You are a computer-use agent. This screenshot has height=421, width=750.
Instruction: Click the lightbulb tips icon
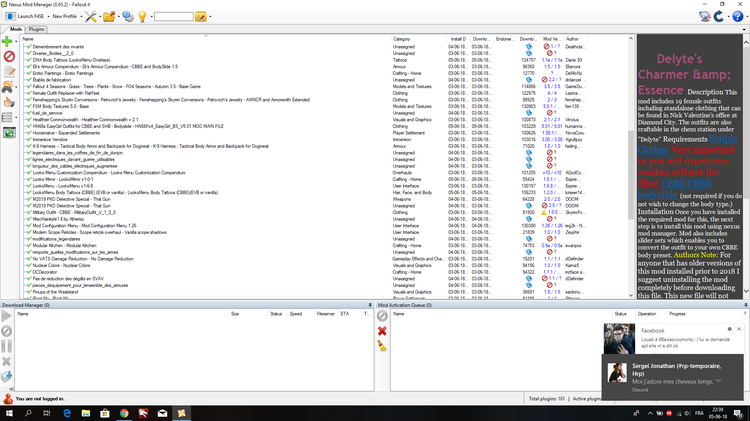tap(142, 17)
